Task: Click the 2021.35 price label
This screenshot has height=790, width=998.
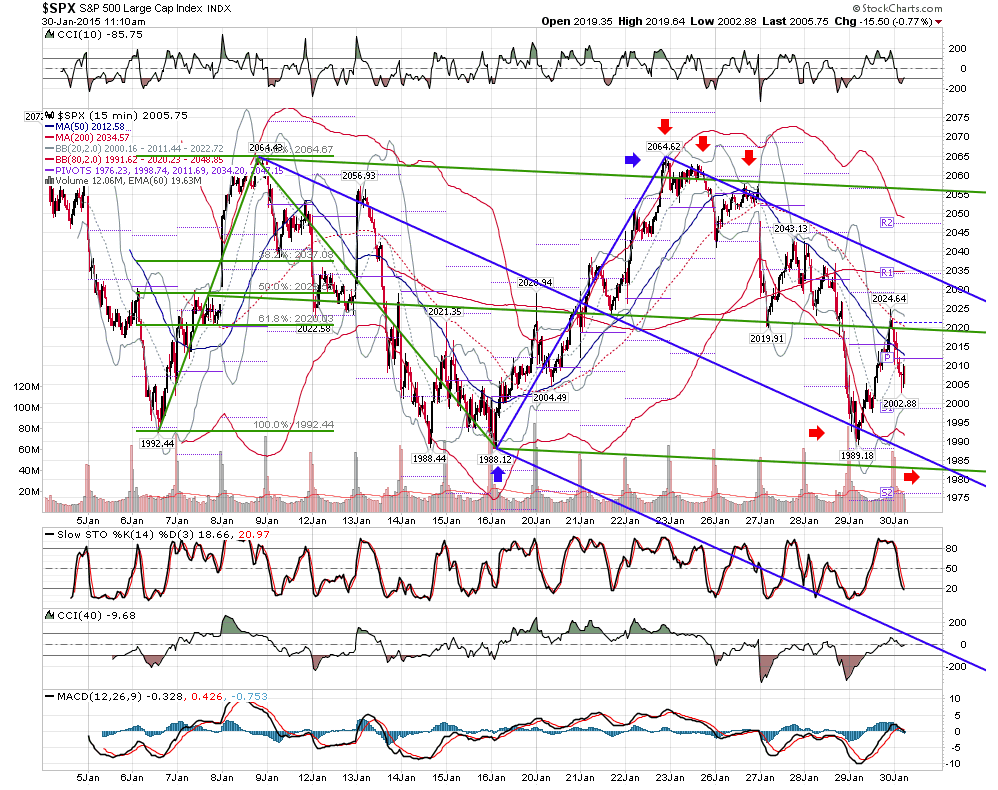Action: click(444, 311)
